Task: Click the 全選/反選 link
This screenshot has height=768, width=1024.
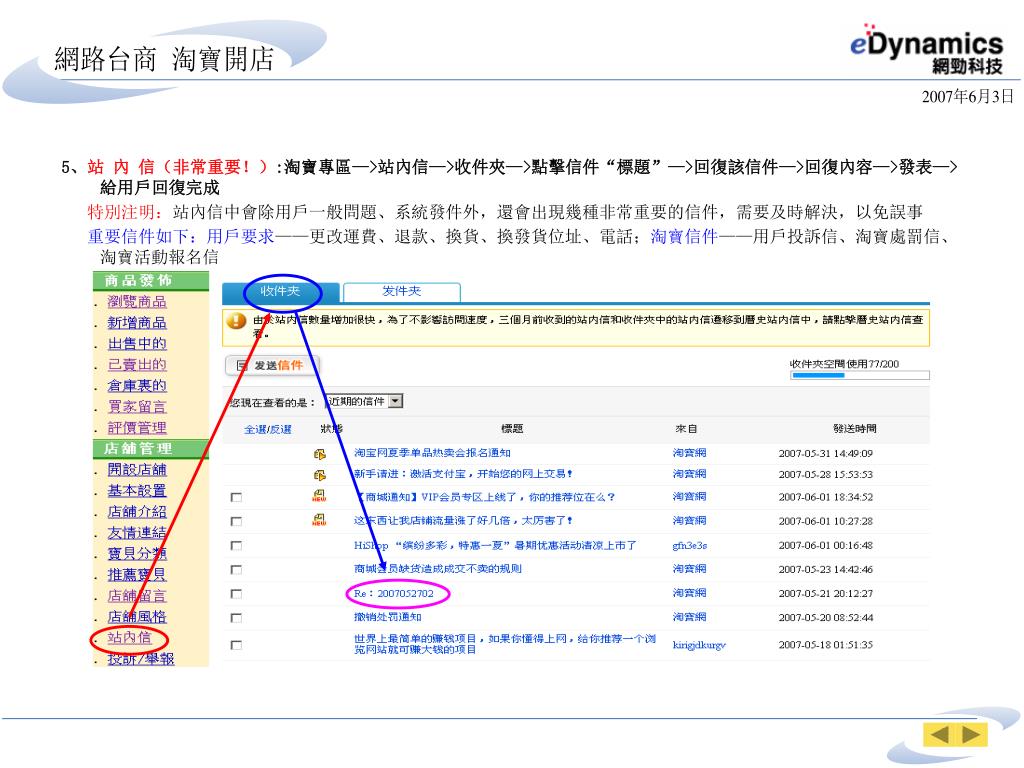Action: (x=268, y=429)
